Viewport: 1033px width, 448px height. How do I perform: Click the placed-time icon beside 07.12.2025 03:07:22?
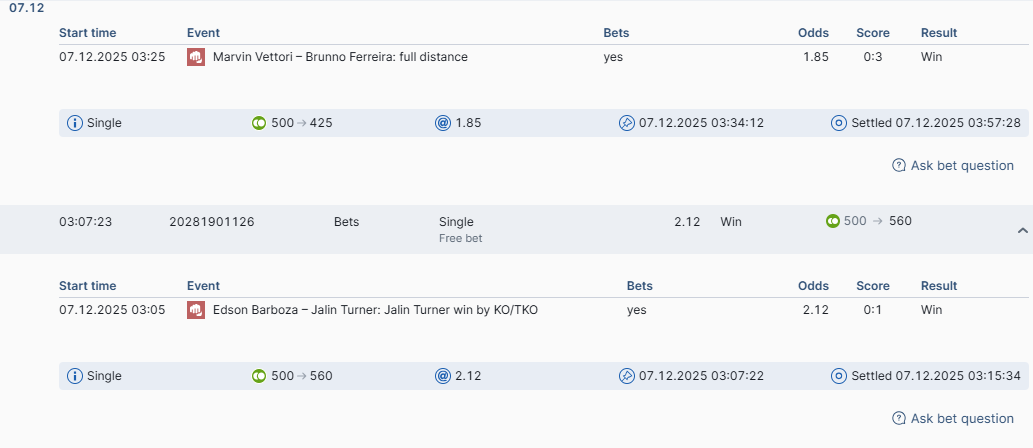tap(627, 376)
